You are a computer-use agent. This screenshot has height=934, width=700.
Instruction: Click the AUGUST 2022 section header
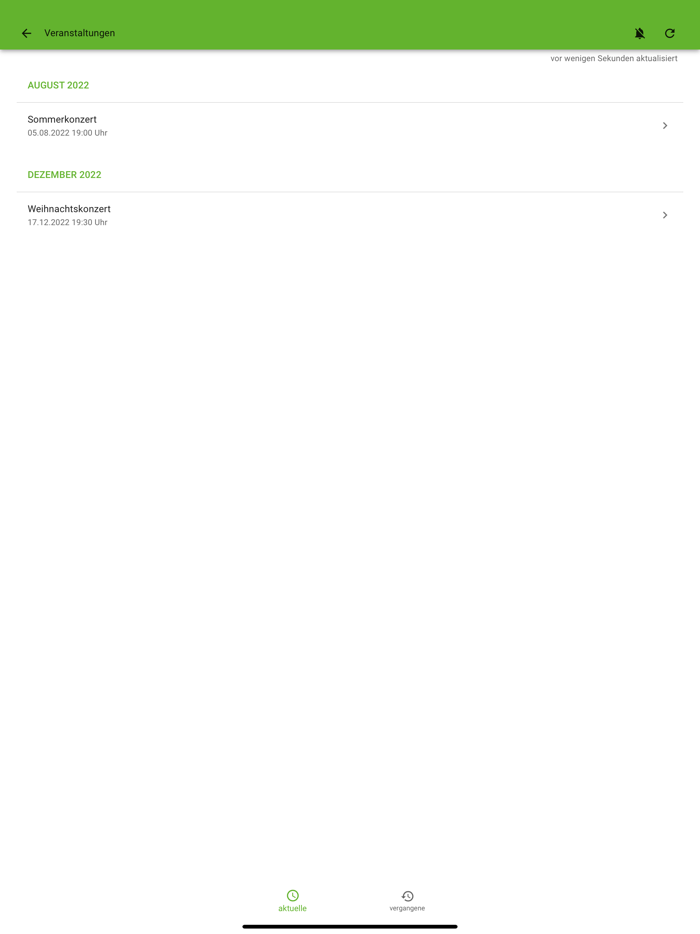tap(58, 85)
